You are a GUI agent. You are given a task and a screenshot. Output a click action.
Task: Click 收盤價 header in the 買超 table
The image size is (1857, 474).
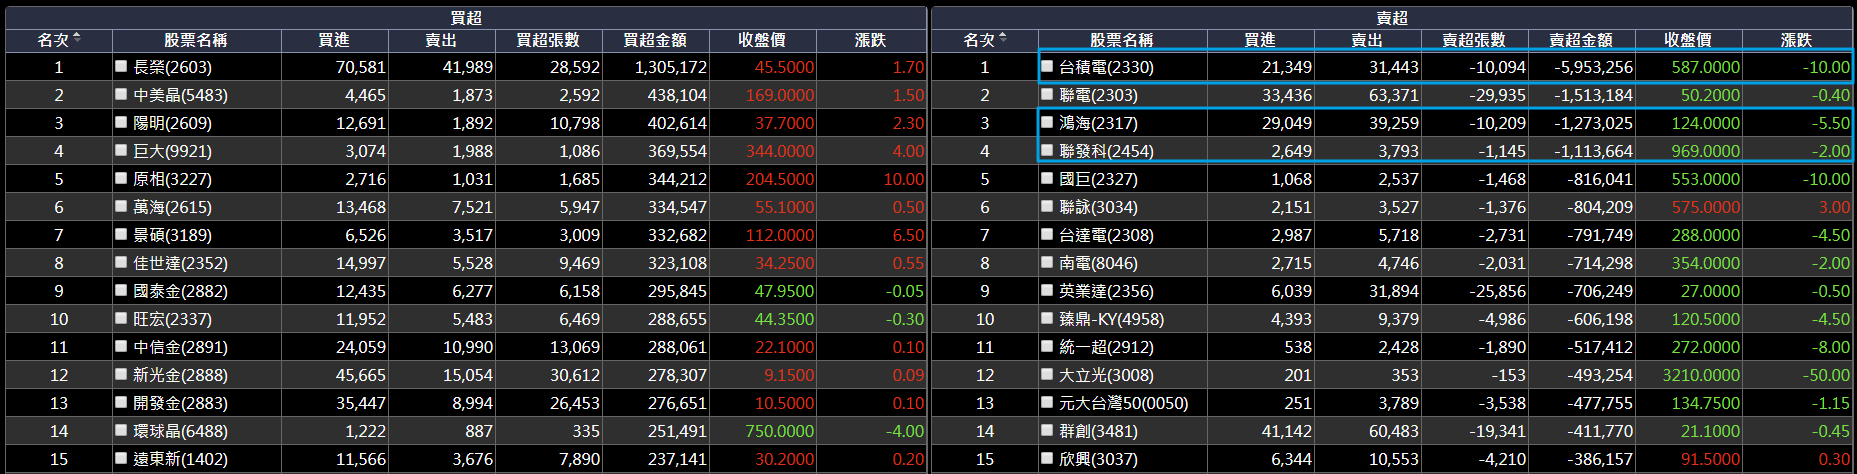click(762, 40)
